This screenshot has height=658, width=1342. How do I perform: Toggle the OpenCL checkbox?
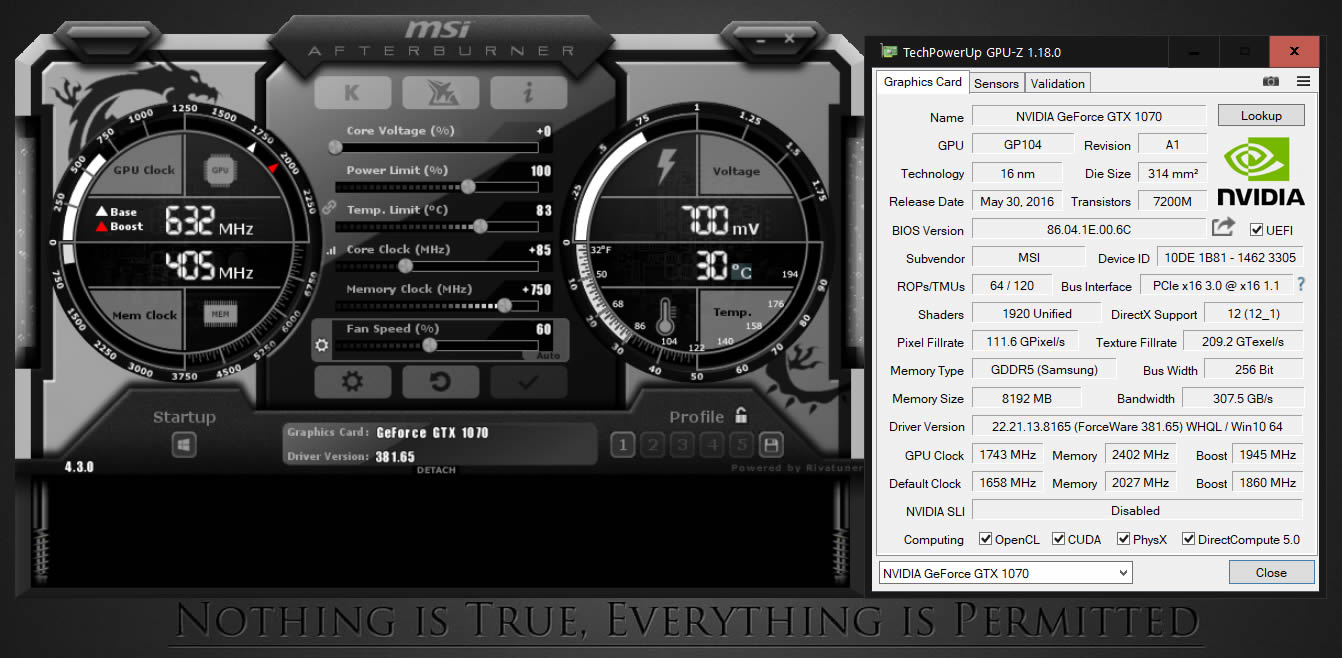point(985,539)
